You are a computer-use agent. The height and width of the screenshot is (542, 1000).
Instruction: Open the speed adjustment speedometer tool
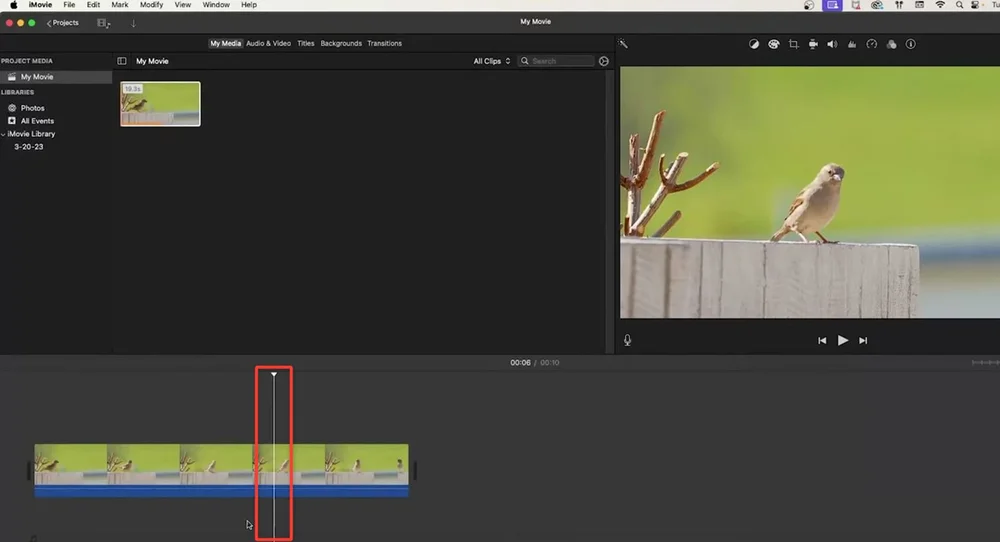click(x=871, y=44)
